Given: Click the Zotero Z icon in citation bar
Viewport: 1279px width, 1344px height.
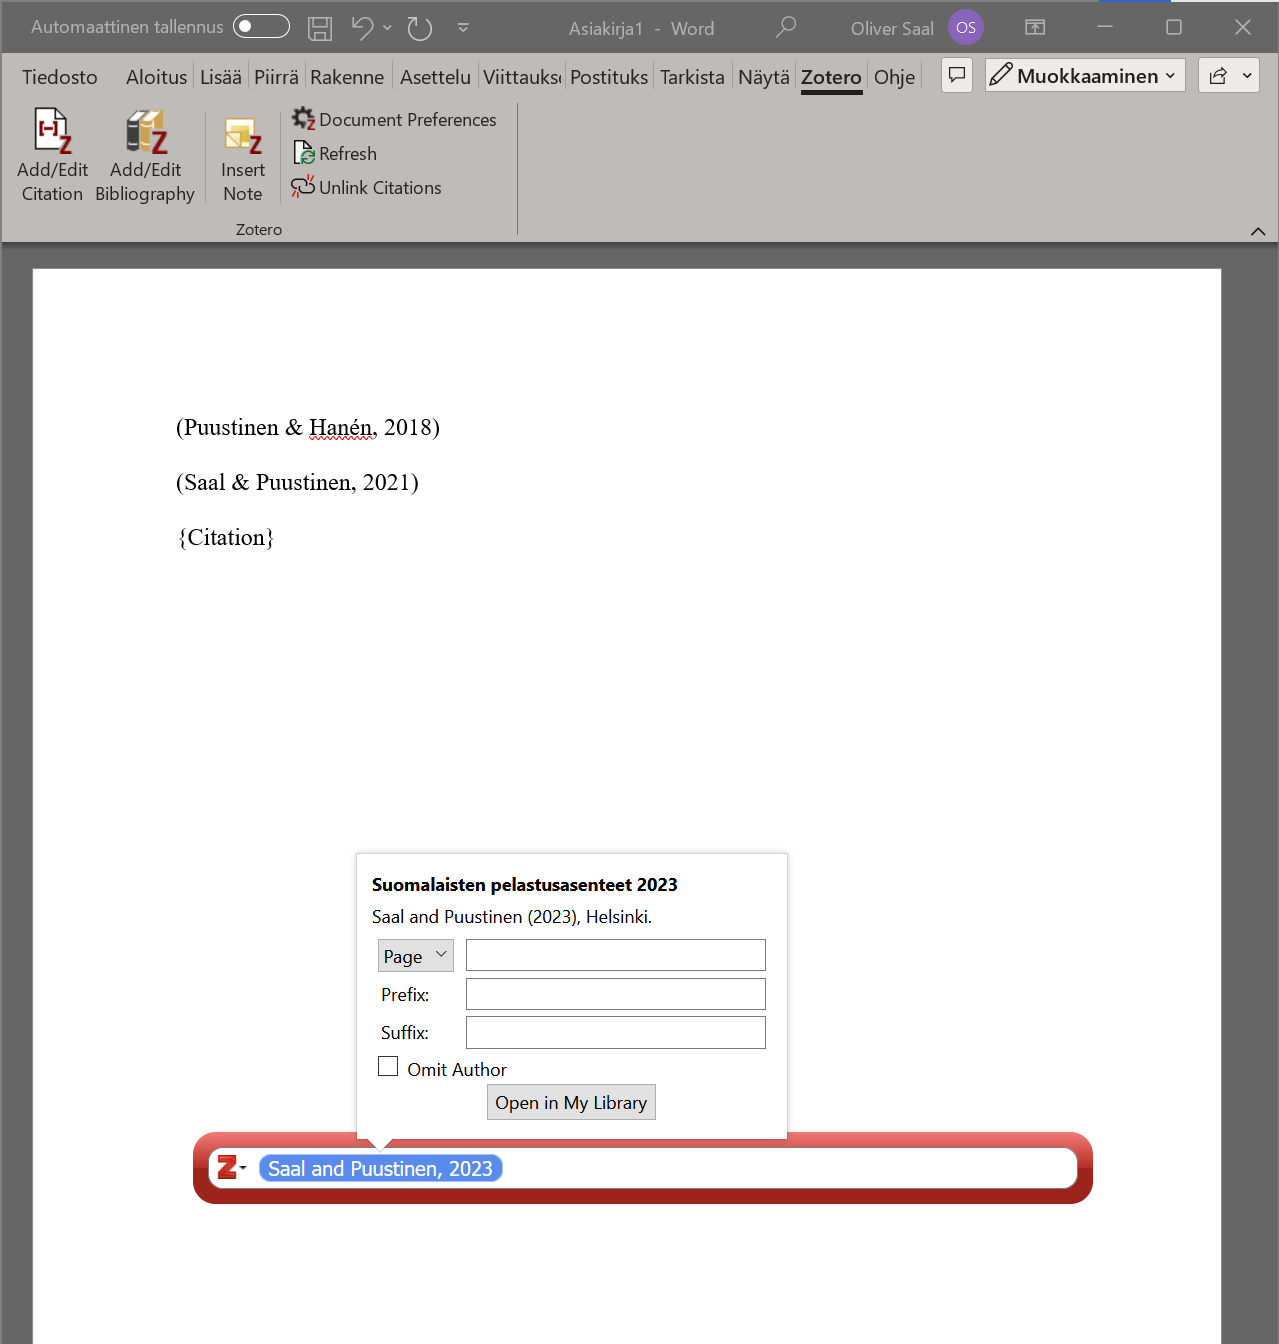Looking at the screenshot, I should [228, 1167].
